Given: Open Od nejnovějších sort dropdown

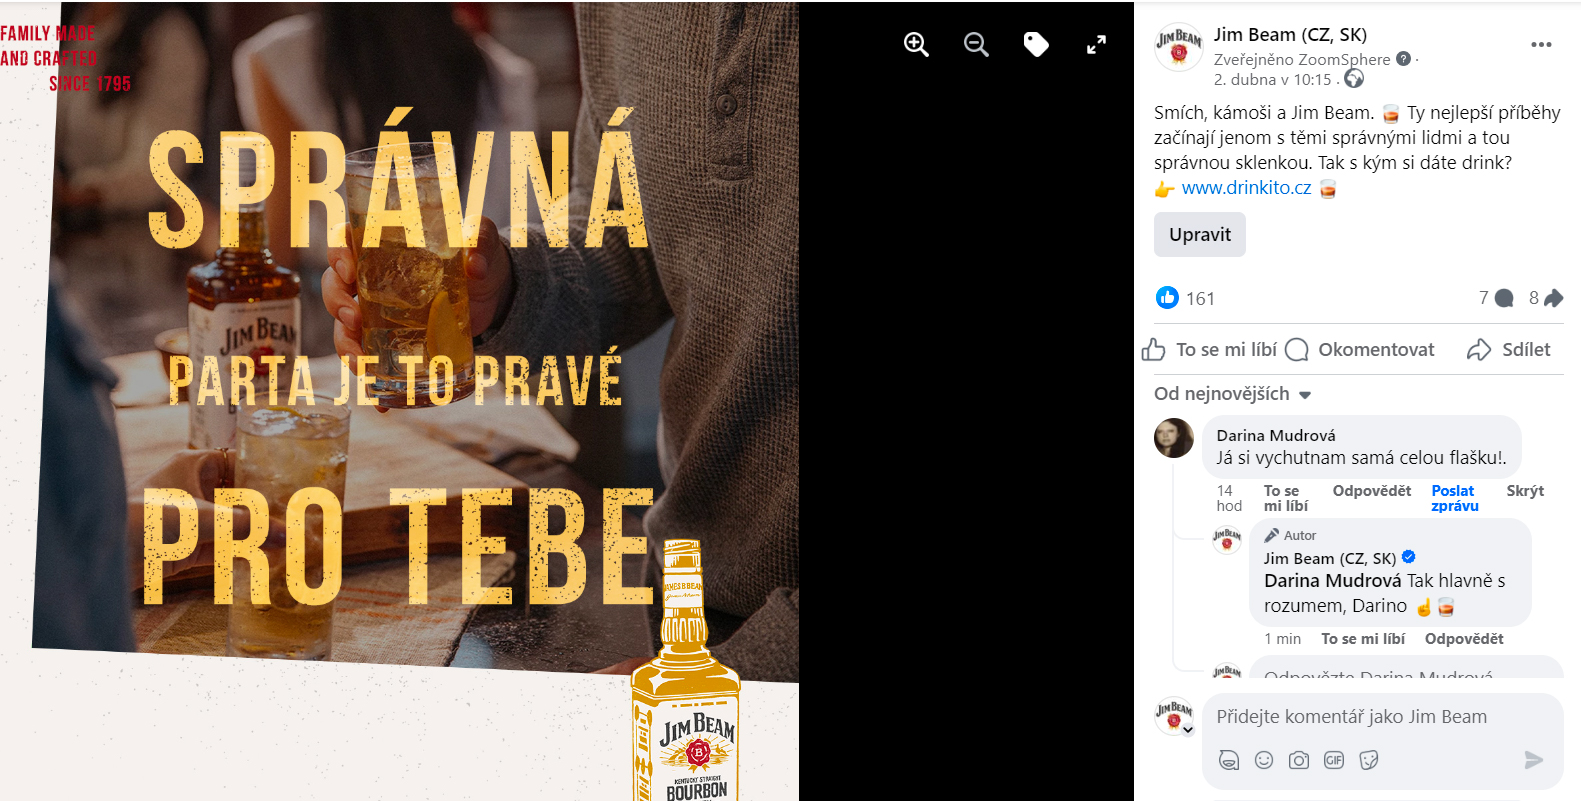Looking at the screenshot, I should click(1232, 394).
